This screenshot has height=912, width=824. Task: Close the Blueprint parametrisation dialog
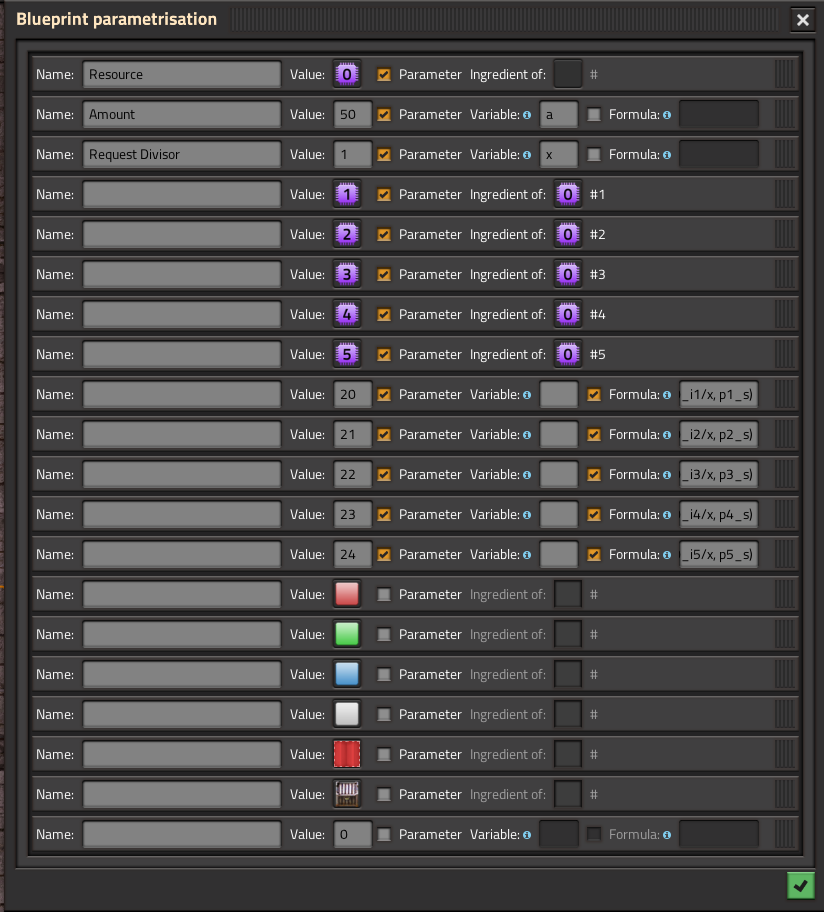pos(802,20)
